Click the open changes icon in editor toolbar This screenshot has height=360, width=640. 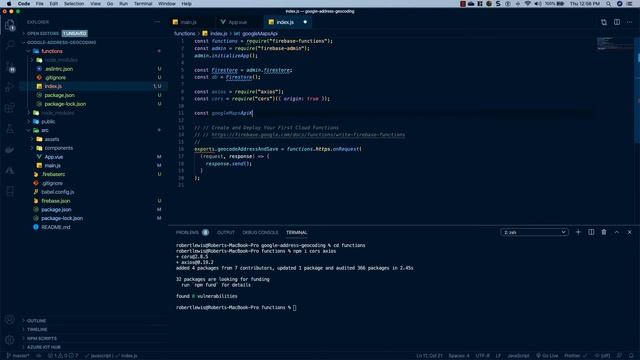[604, 22]
